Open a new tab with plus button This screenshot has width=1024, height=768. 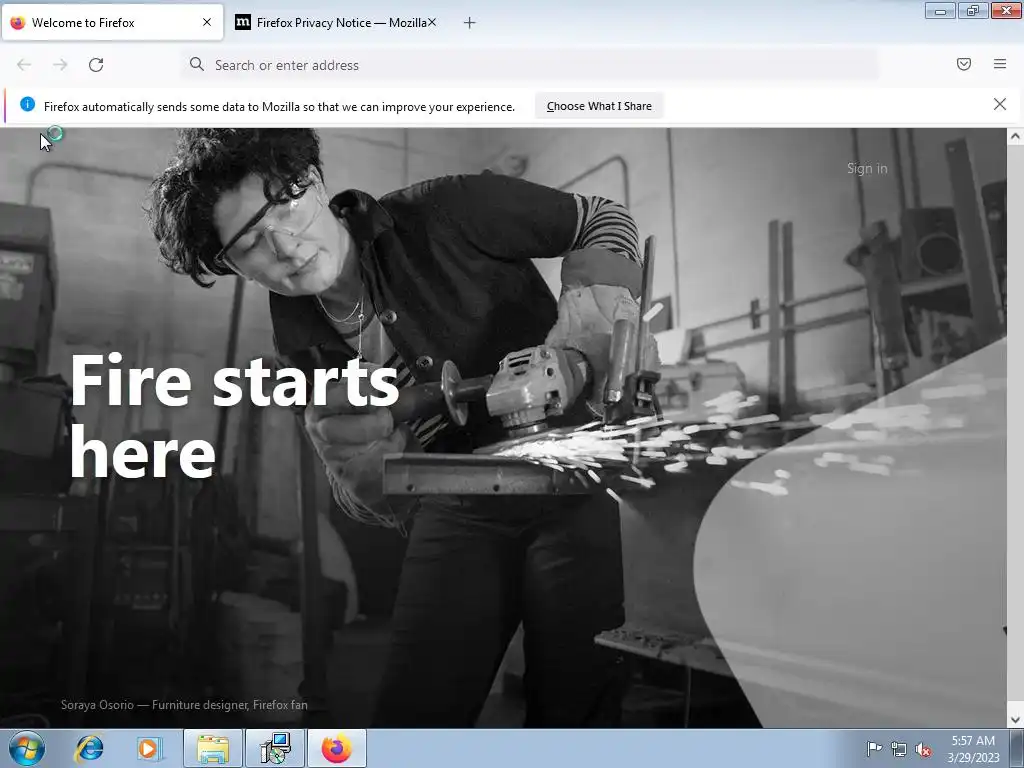[470, 23]
